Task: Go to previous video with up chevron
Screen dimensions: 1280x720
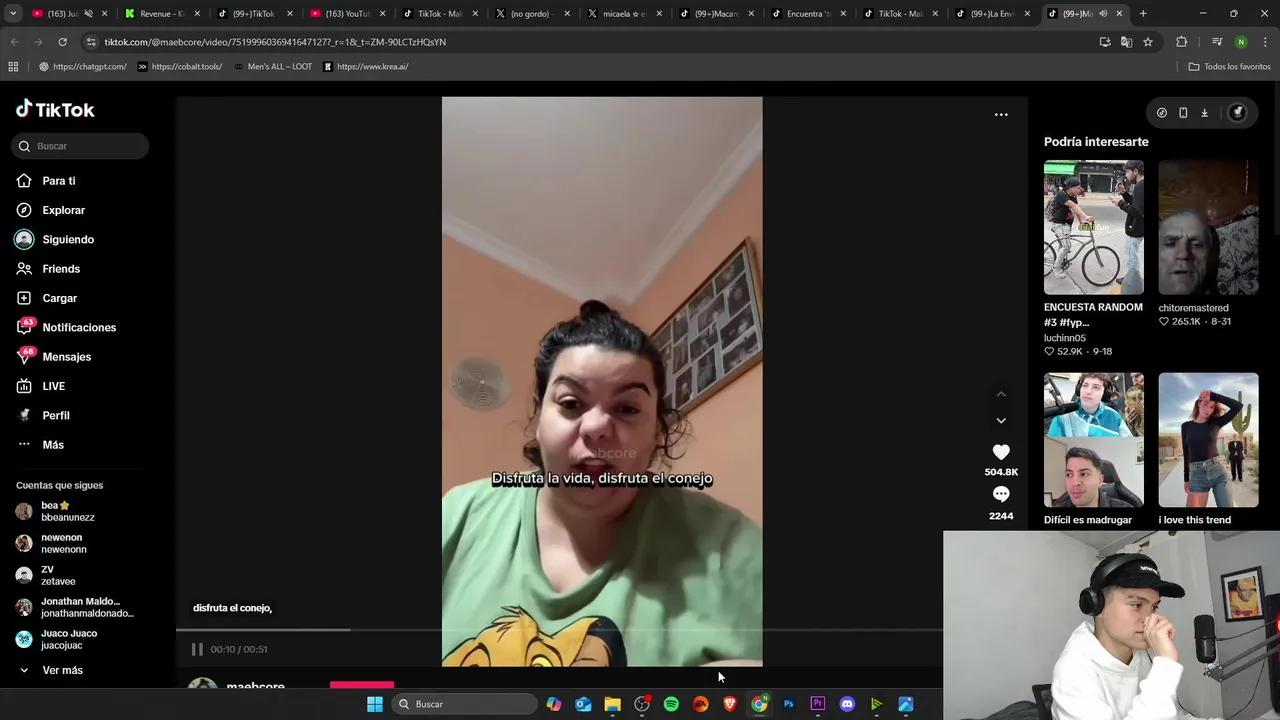Action: click(x=1001, y=394)
